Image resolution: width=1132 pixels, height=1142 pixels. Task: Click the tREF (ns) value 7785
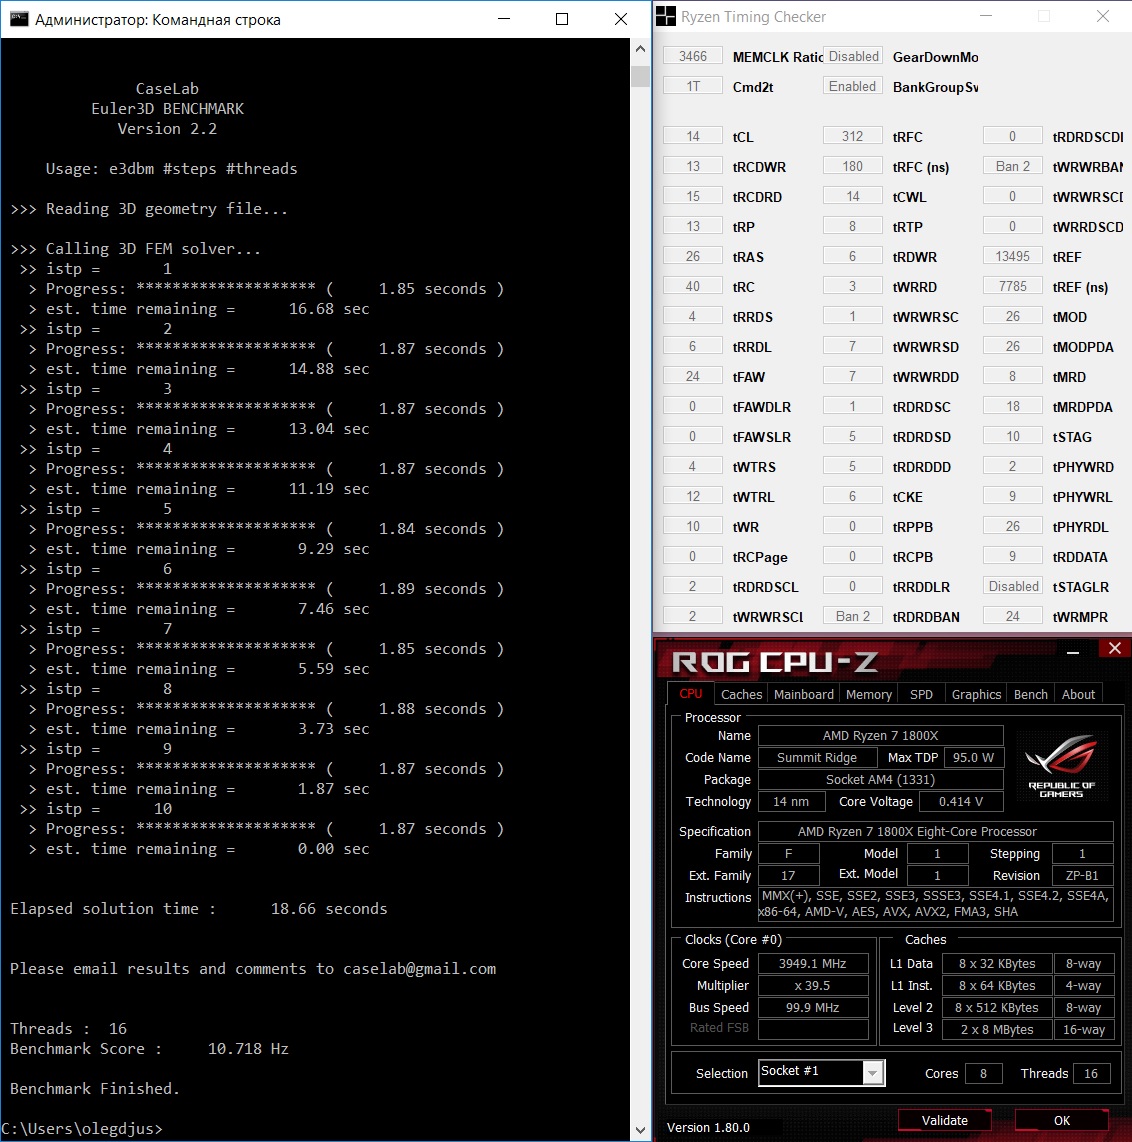click(1013, 286)
